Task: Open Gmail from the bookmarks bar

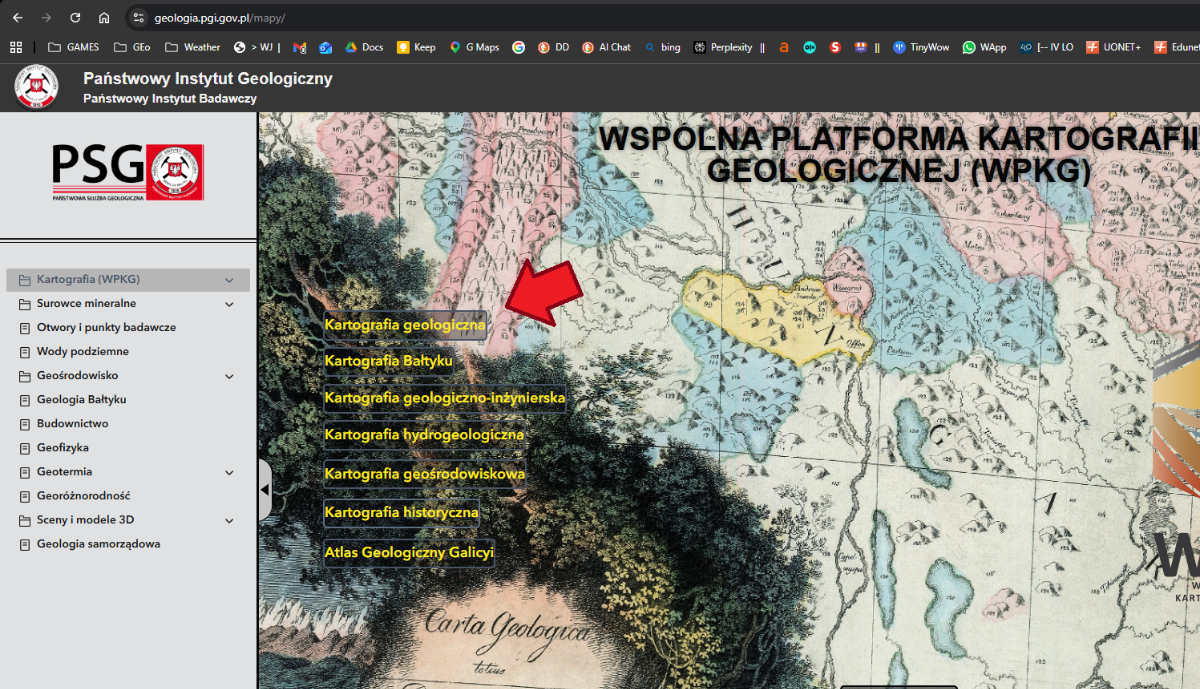Action: click(x=299, y=47)
